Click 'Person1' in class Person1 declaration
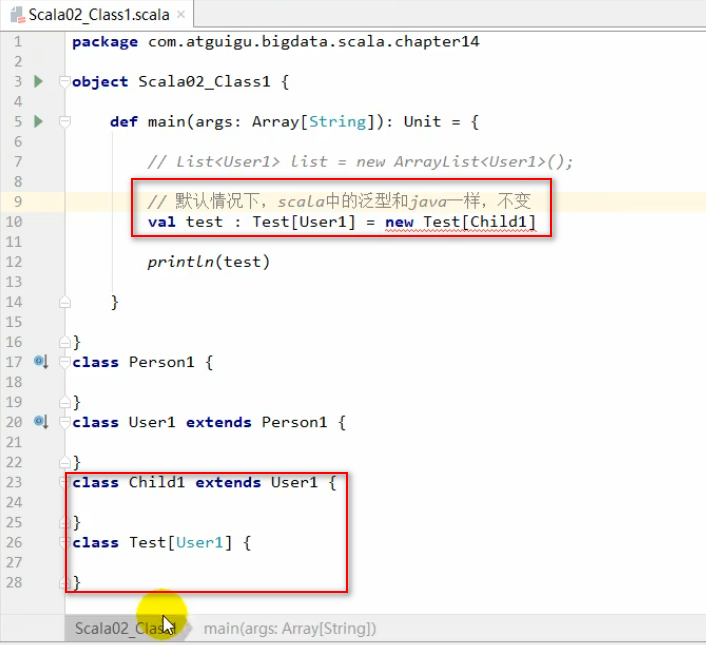This screenshot has height=645, width=706. (162, 362)
